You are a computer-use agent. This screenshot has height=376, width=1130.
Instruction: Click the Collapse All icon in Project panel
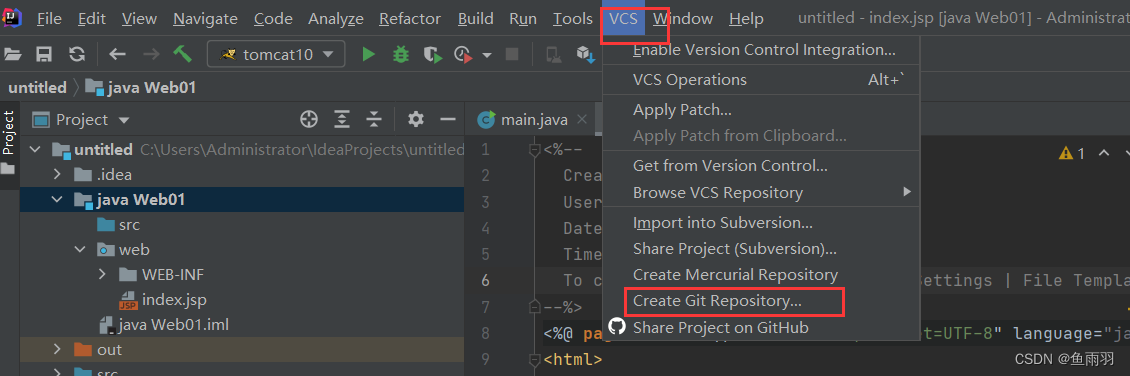[x=373, y=120]
